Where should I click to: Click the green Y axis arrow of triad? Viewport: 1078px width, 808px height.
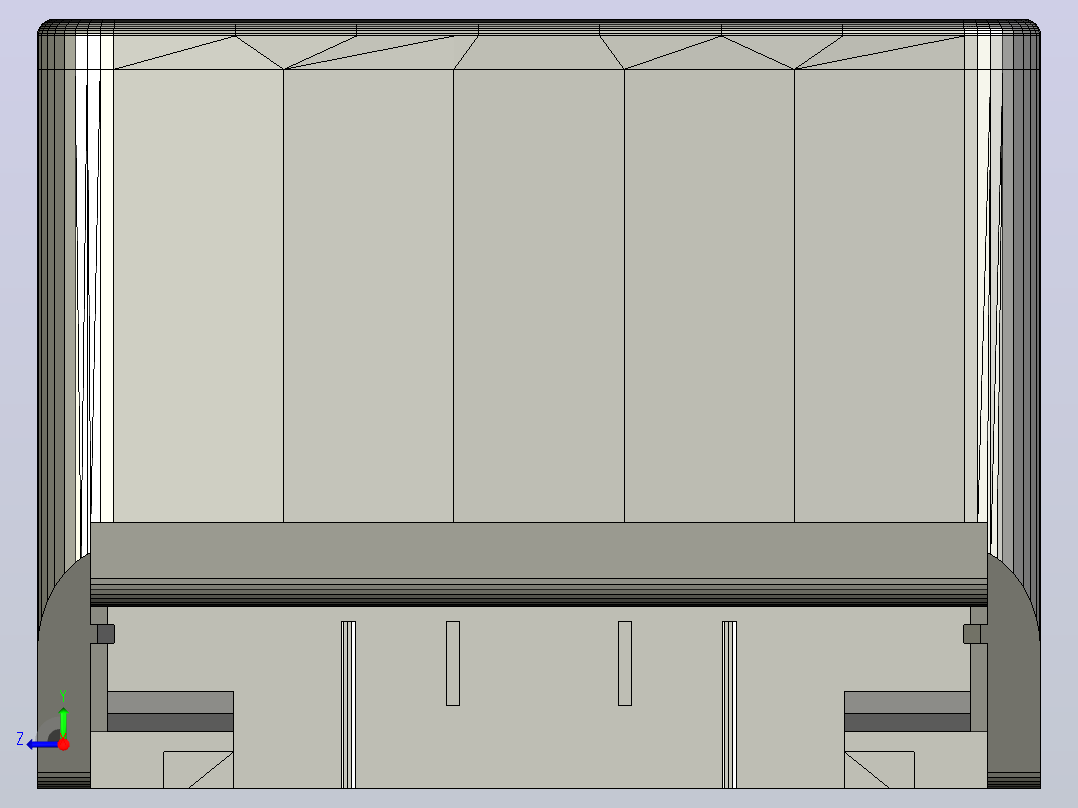tap(63, 722)
